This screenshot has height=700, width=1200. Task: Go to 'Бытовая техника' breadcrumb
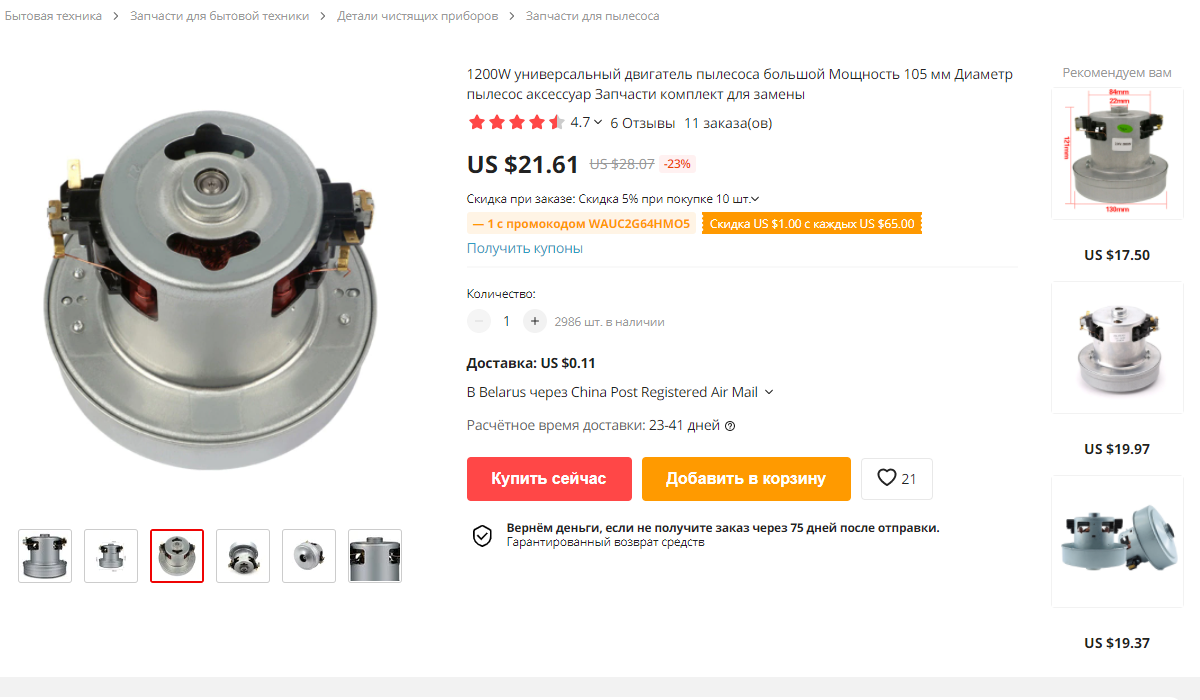(53, 16)
